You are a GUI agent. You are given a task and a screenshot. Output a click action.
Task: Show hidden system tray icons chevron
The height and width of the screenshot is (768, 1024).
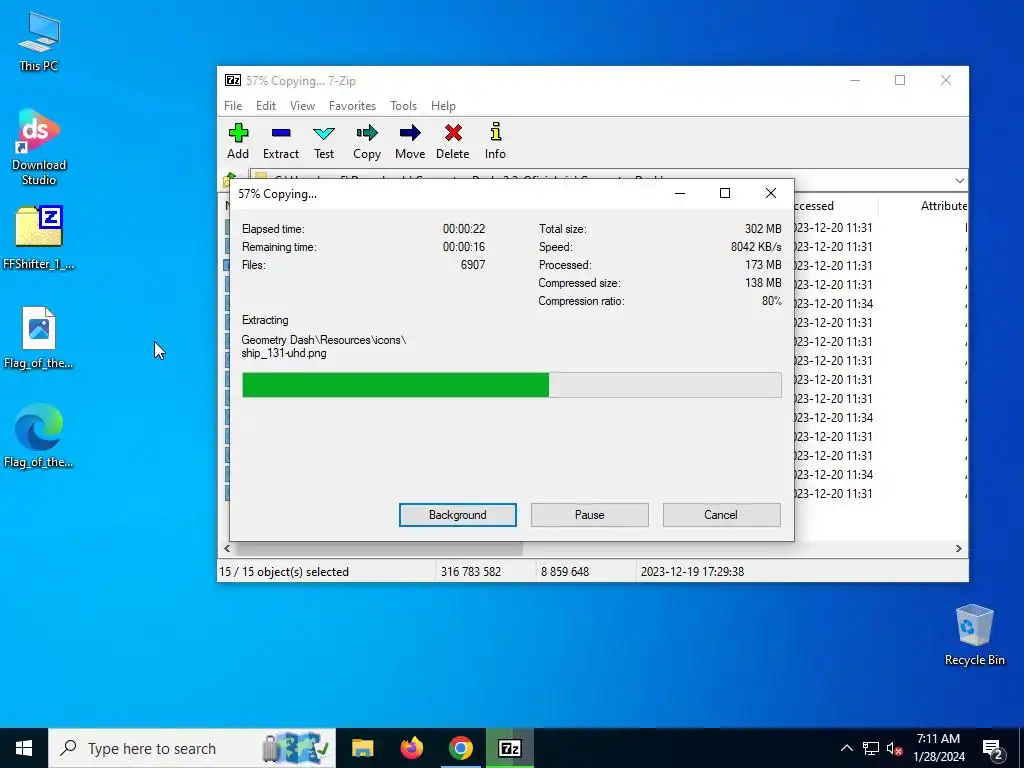[846, 748]
